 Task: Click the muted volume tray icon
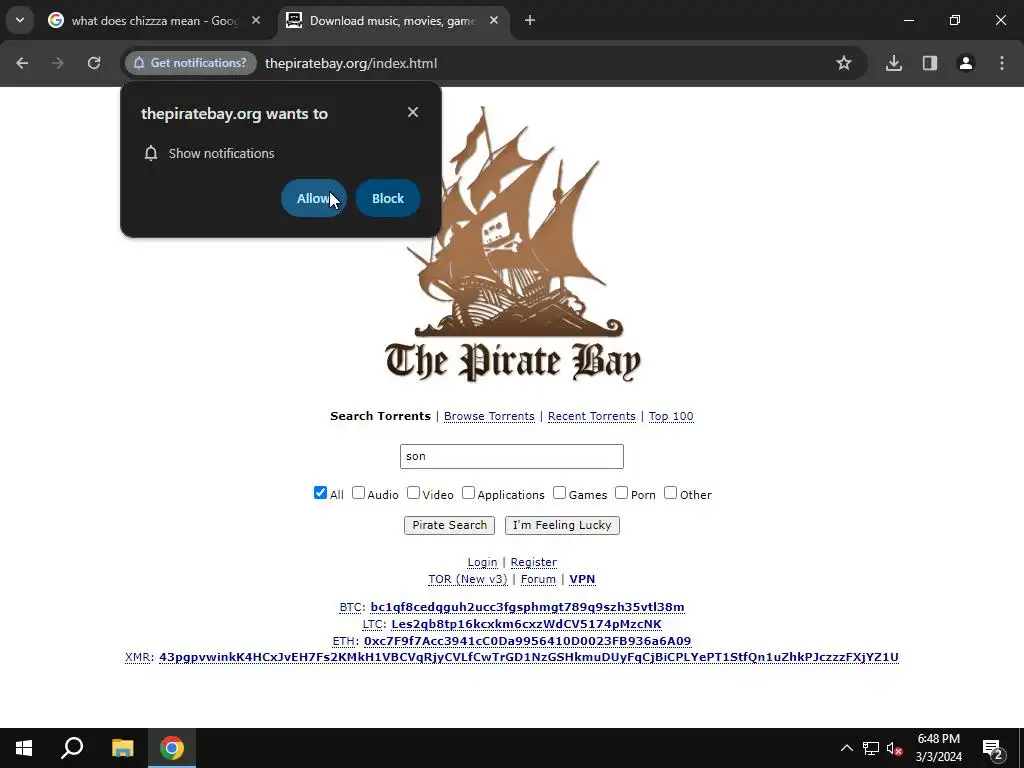(x=894, y=748)
